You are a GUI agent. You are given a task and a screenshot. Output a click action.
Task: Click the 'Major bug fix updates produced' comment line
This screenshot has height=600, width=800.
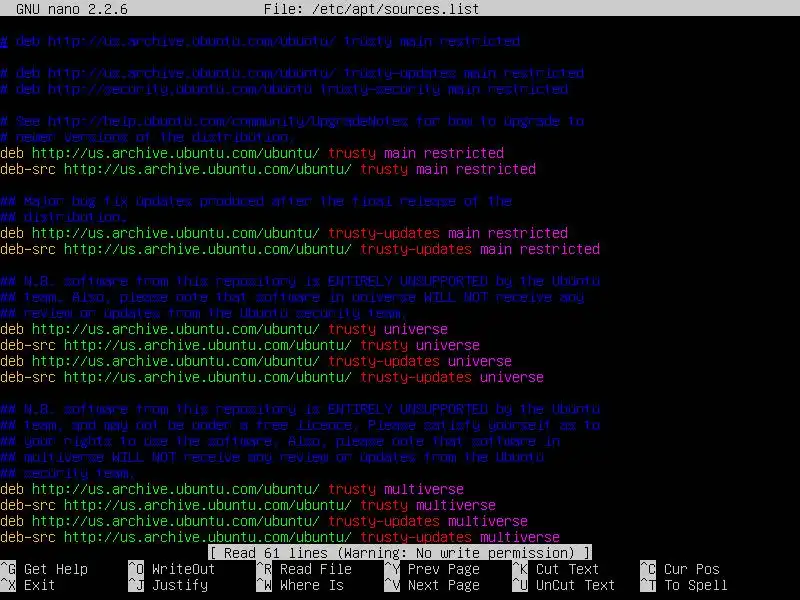click(256, 201)
